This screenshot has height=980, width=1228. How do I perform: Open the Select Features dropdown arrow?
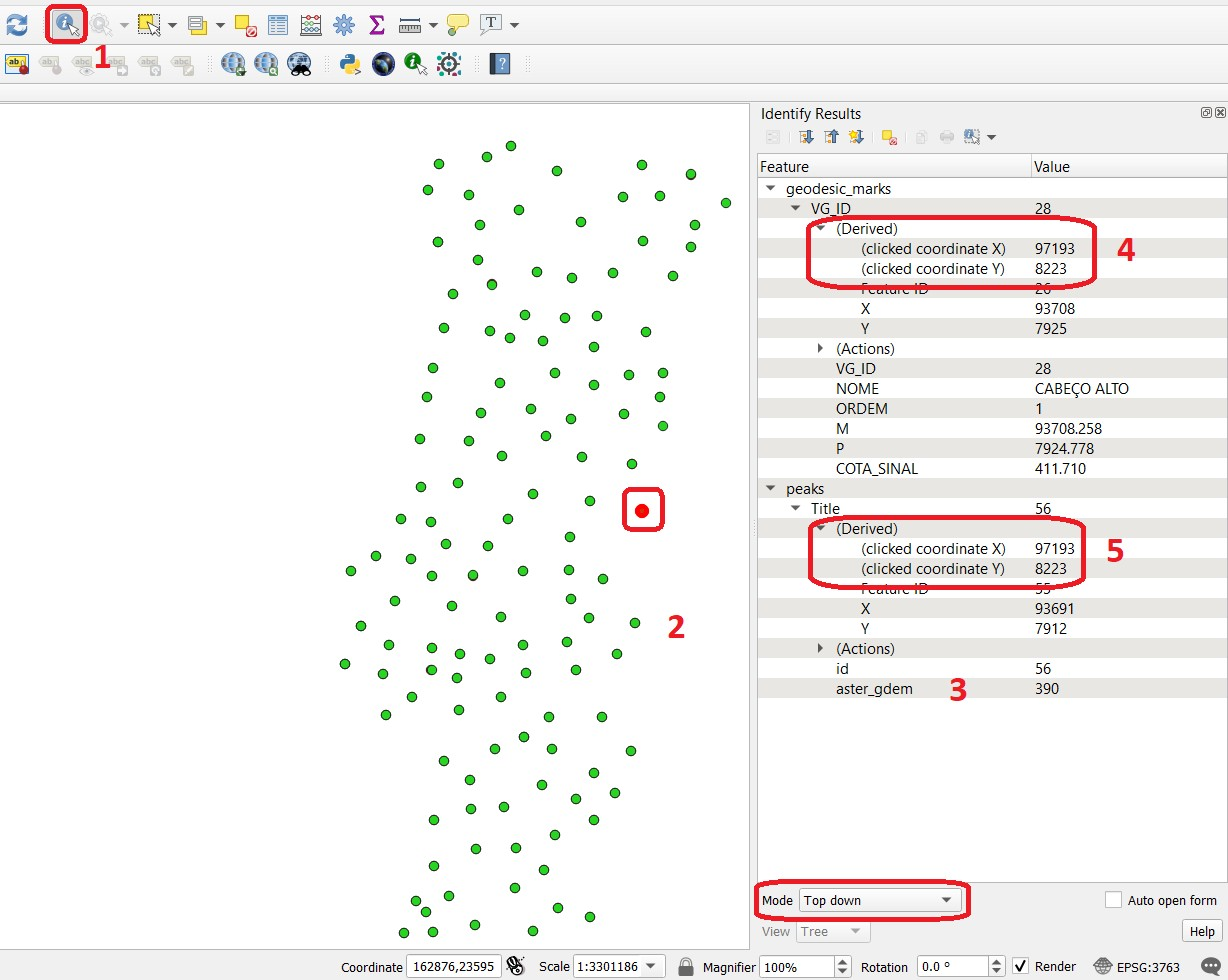click(x=172, y=24)
